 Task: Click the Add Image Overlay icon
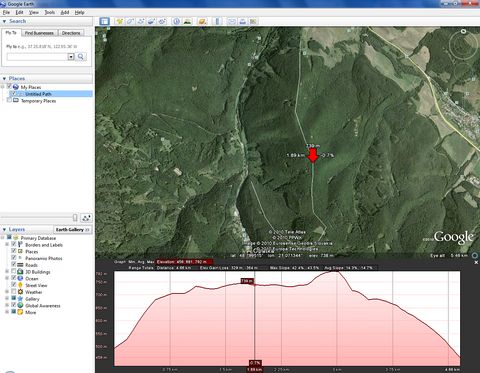pyautogui.click(x=152, y=21)
